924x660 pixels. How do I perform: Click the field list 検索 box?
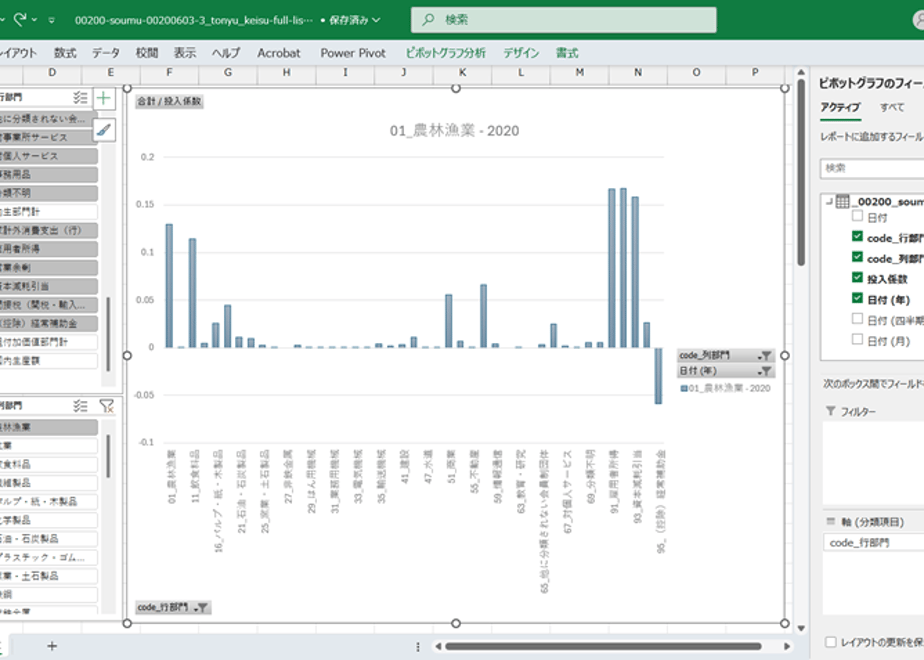coord(872,169)
